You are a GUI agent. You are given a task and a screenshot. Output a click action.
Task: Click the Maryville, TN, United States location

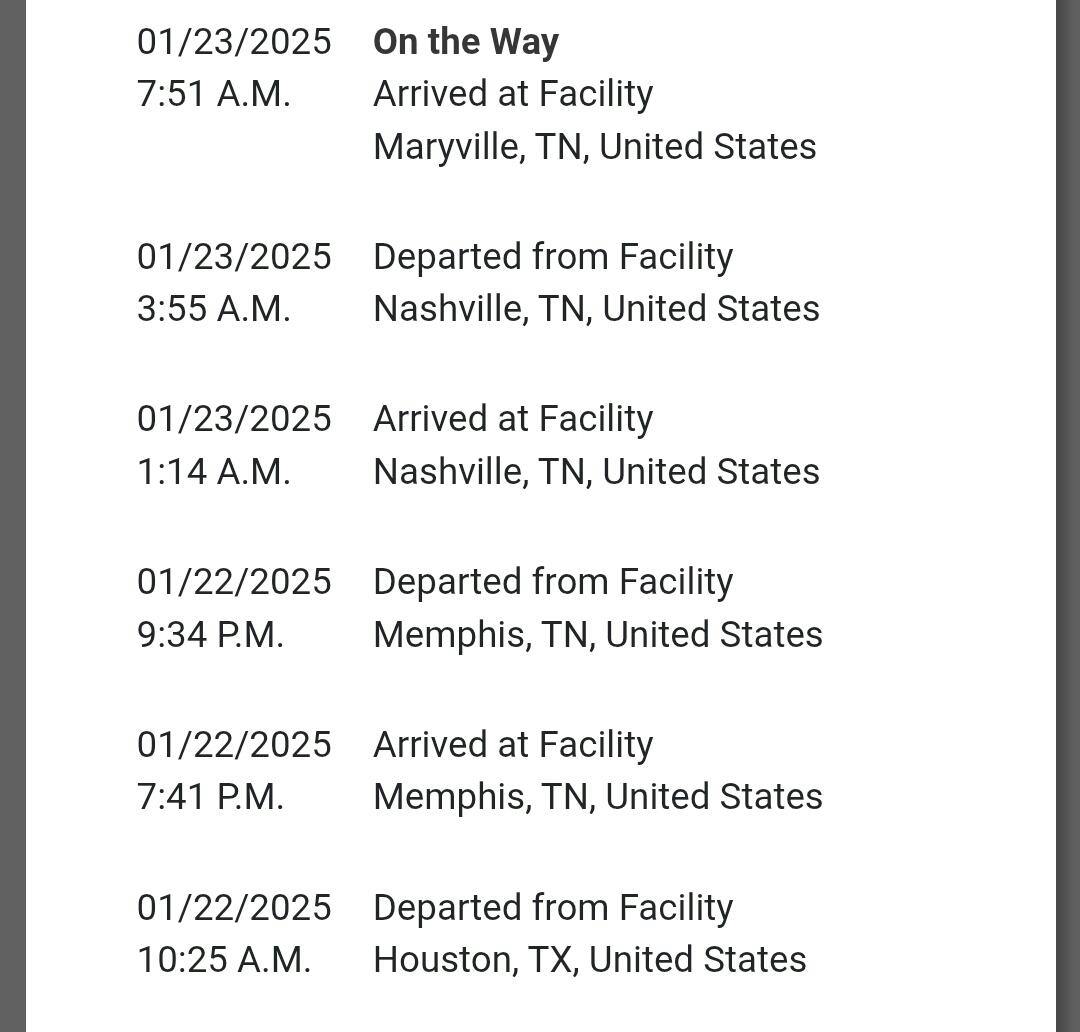click(x=594, y=147)
